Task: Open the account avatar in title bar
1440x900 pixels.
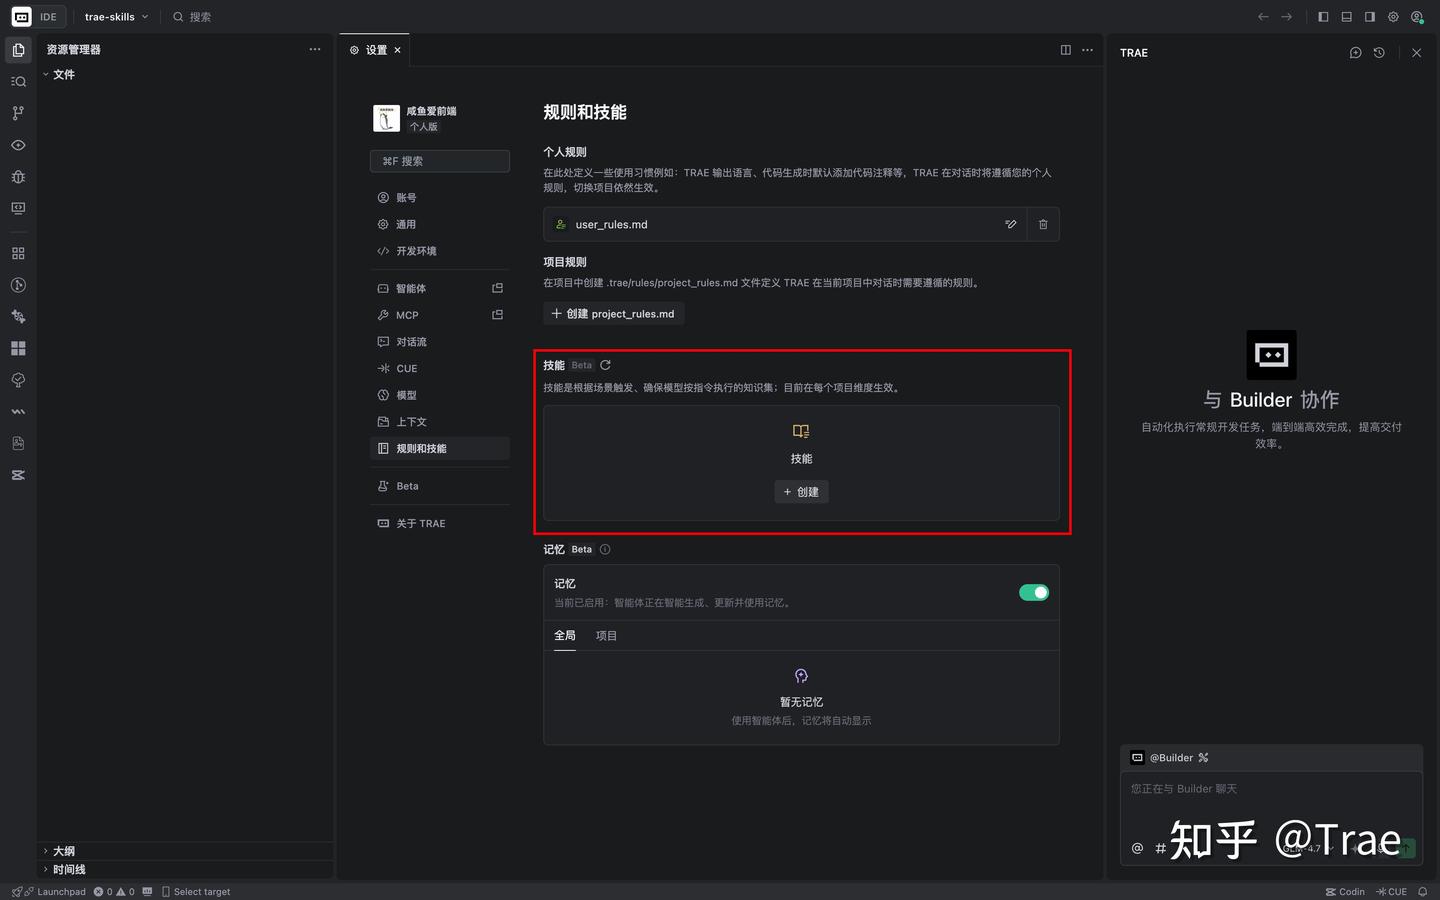Action: (1417, 17)
